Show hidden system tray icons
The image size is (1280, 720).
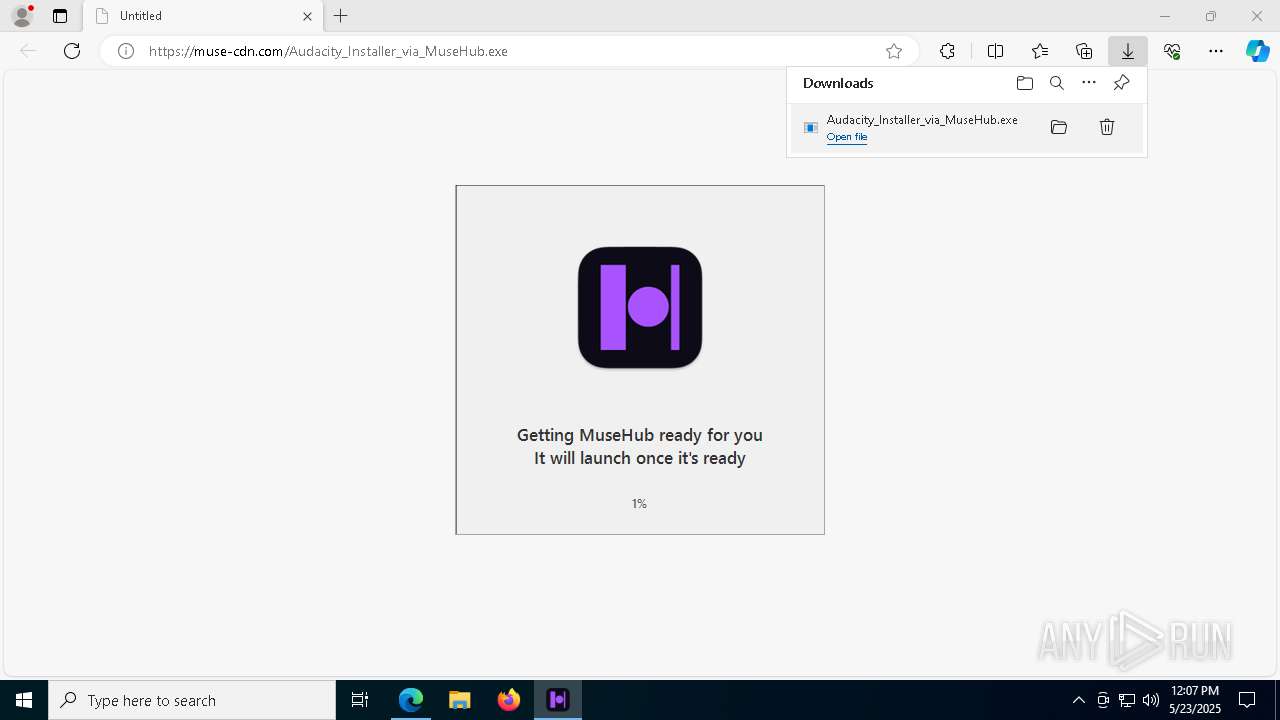1078,700
